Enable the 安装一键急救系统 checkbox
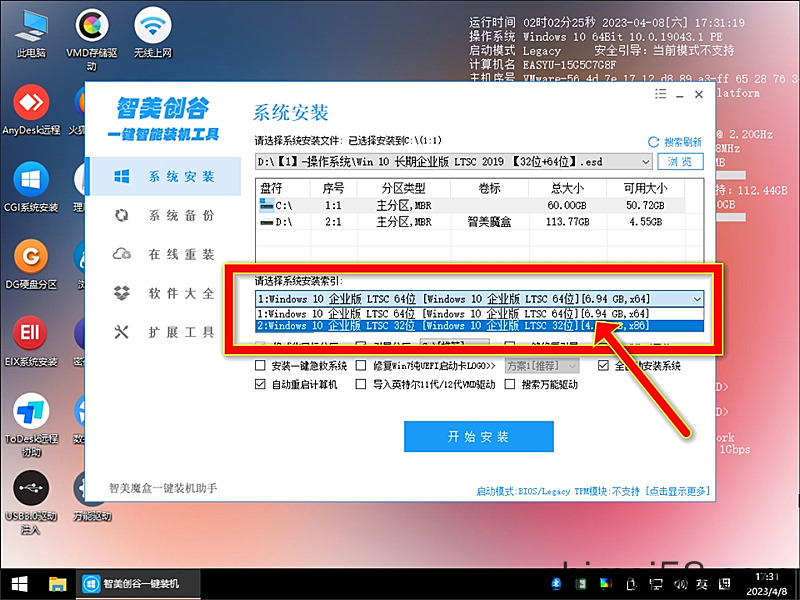The width and height of the screenshot is (800, 600). pyautogui.click(x=260, y=365)
